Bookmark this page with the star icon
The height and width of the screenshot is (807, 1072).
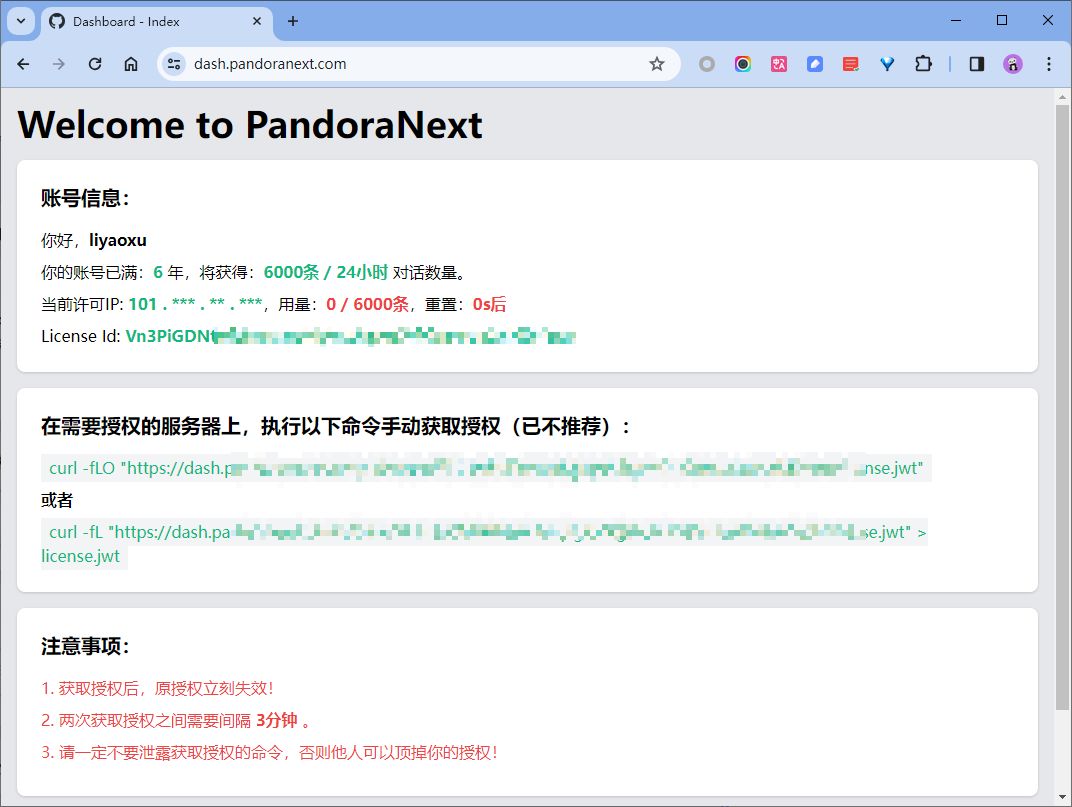tap(657, 64)
